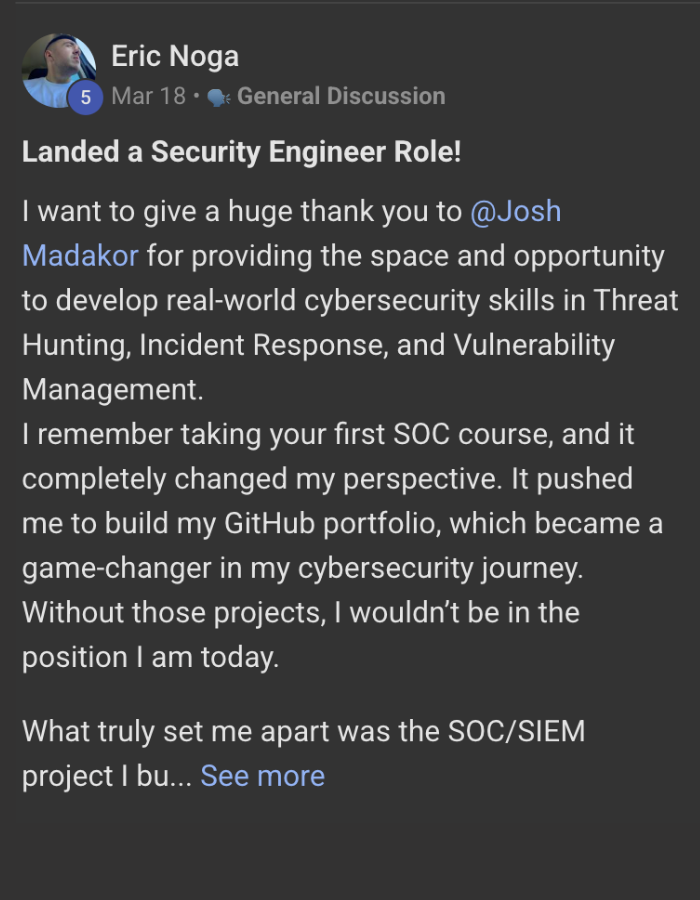Click the Mar 18 post date
The width and height of the screenshot is (700, 900).
[148, 96]
